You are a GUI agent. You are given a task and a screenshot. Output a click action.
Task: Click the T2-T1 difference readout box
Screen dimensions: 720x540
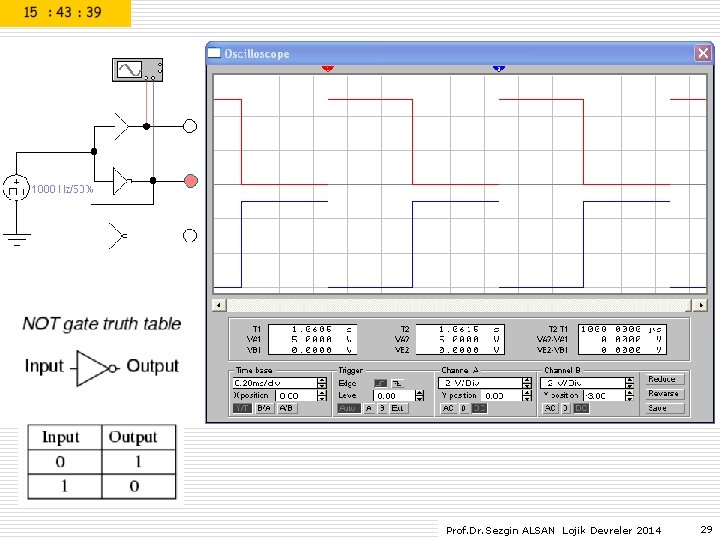[622, 339]
